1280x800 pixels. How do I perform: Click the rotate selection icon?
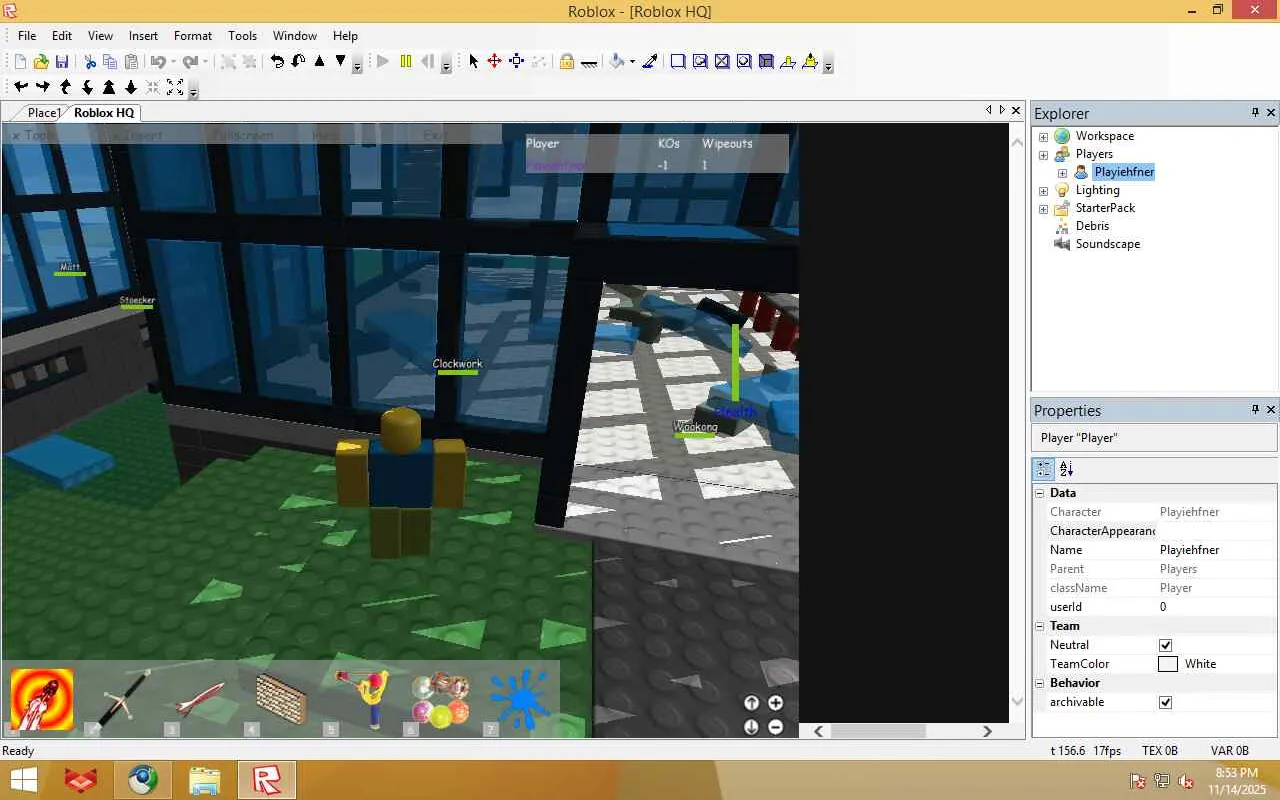[x=277, y=62]
